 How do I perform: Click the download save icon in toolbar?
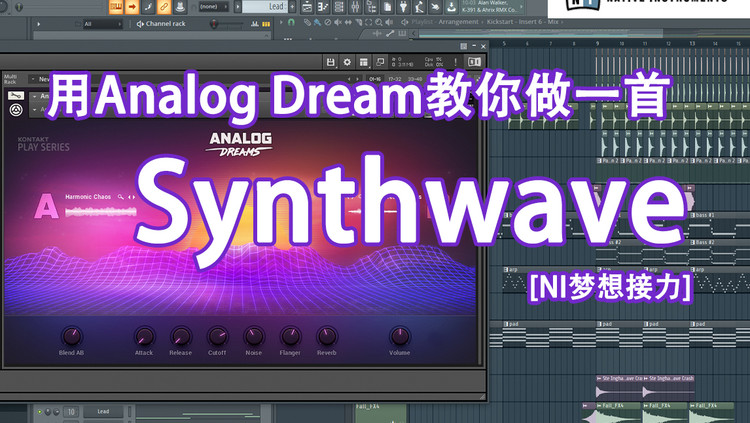point(451,7)
